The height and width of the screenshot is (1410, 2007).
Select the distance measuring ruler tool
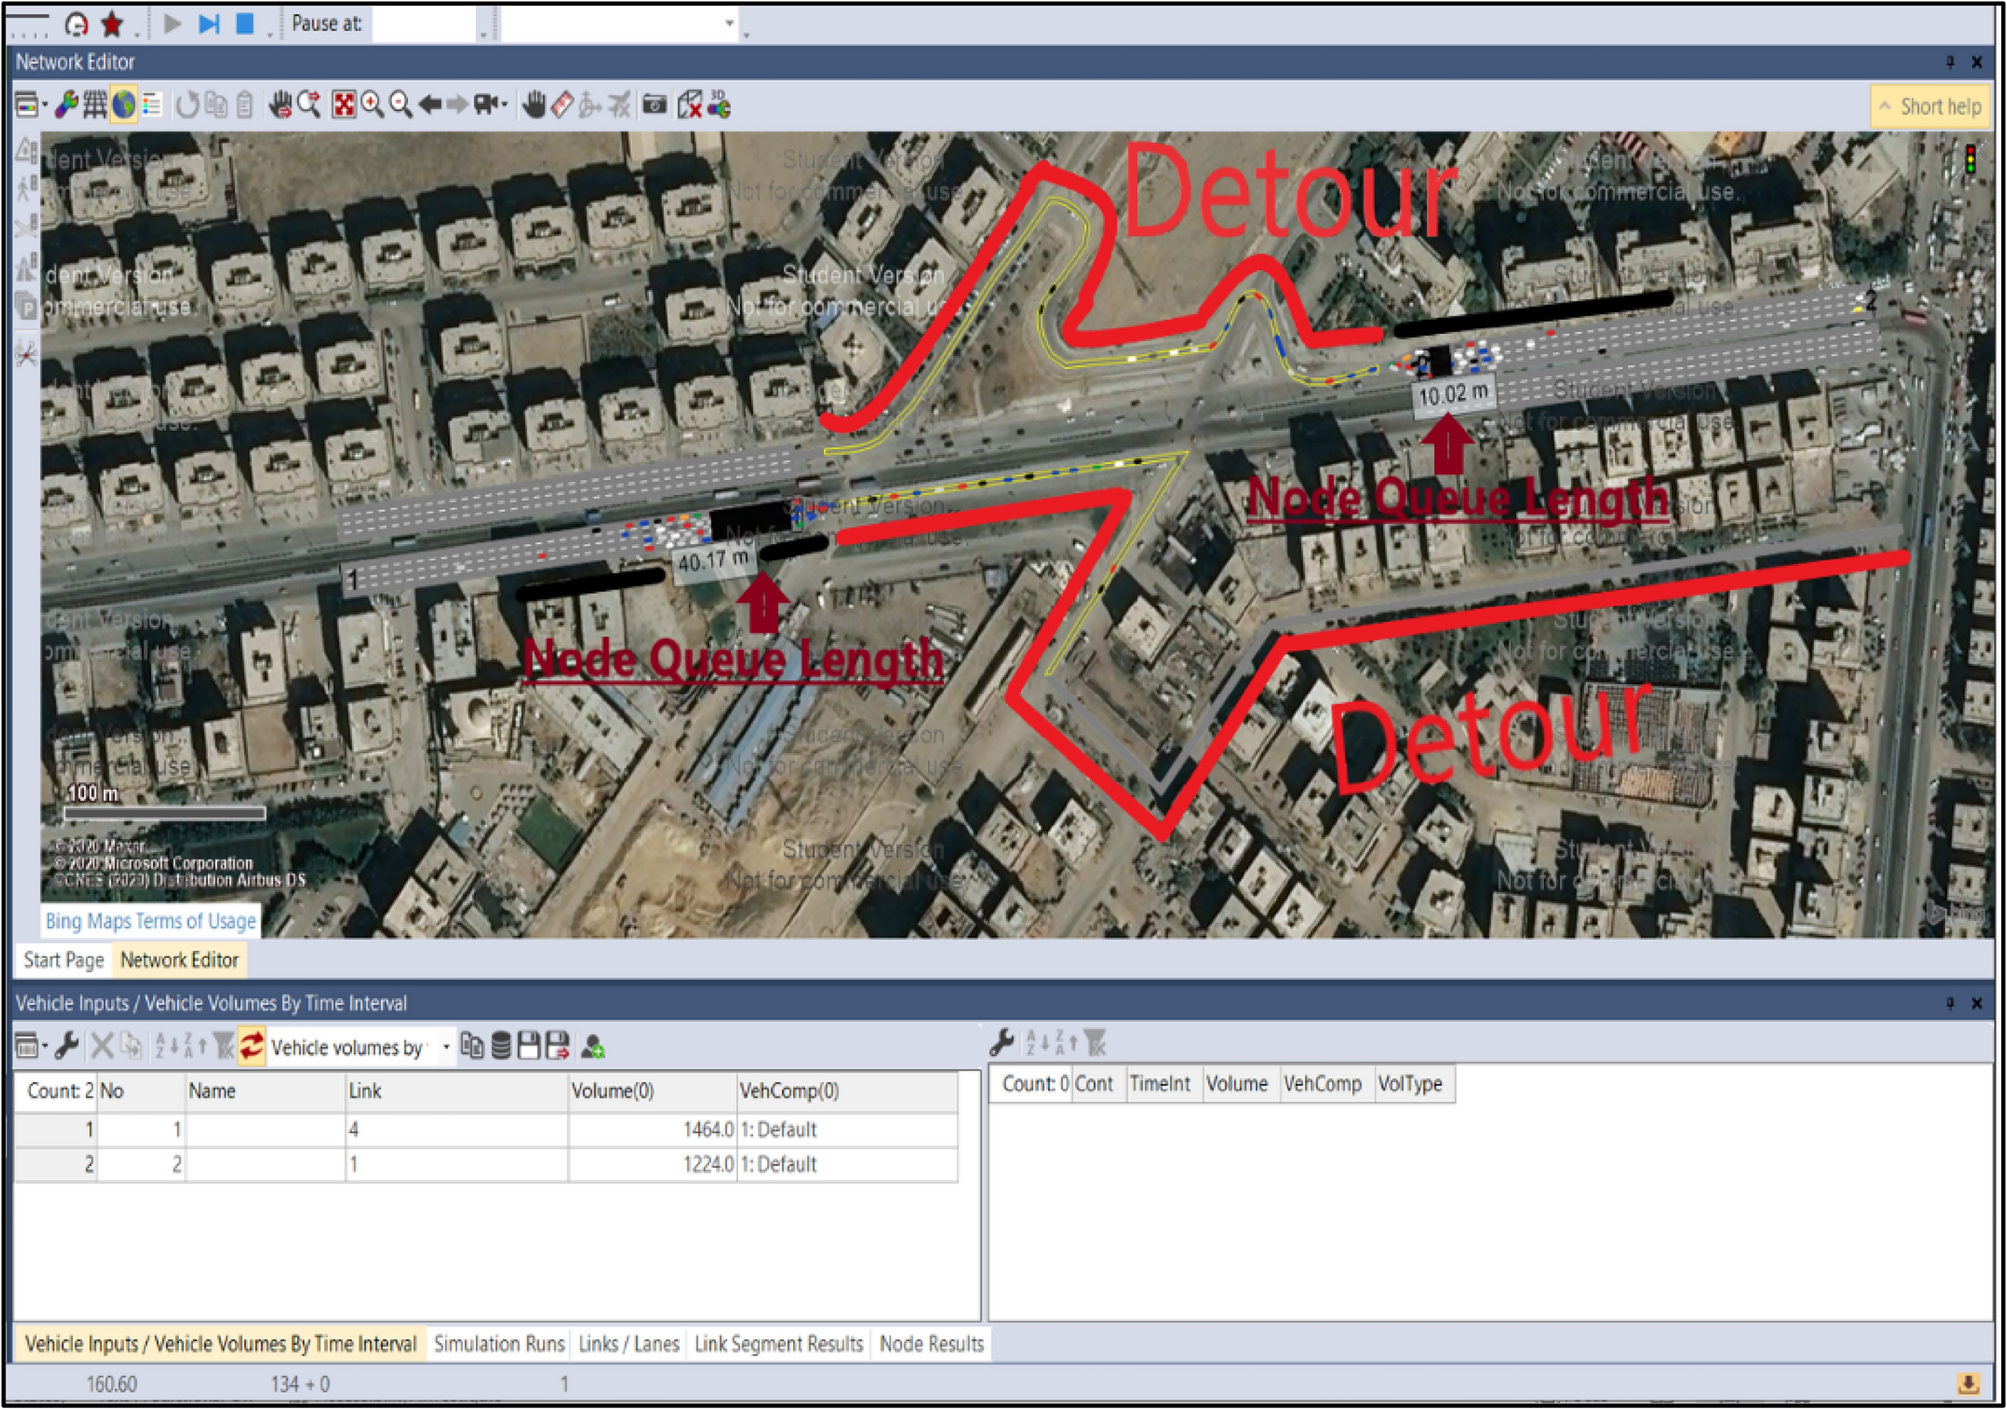click(x=562, y=105)
